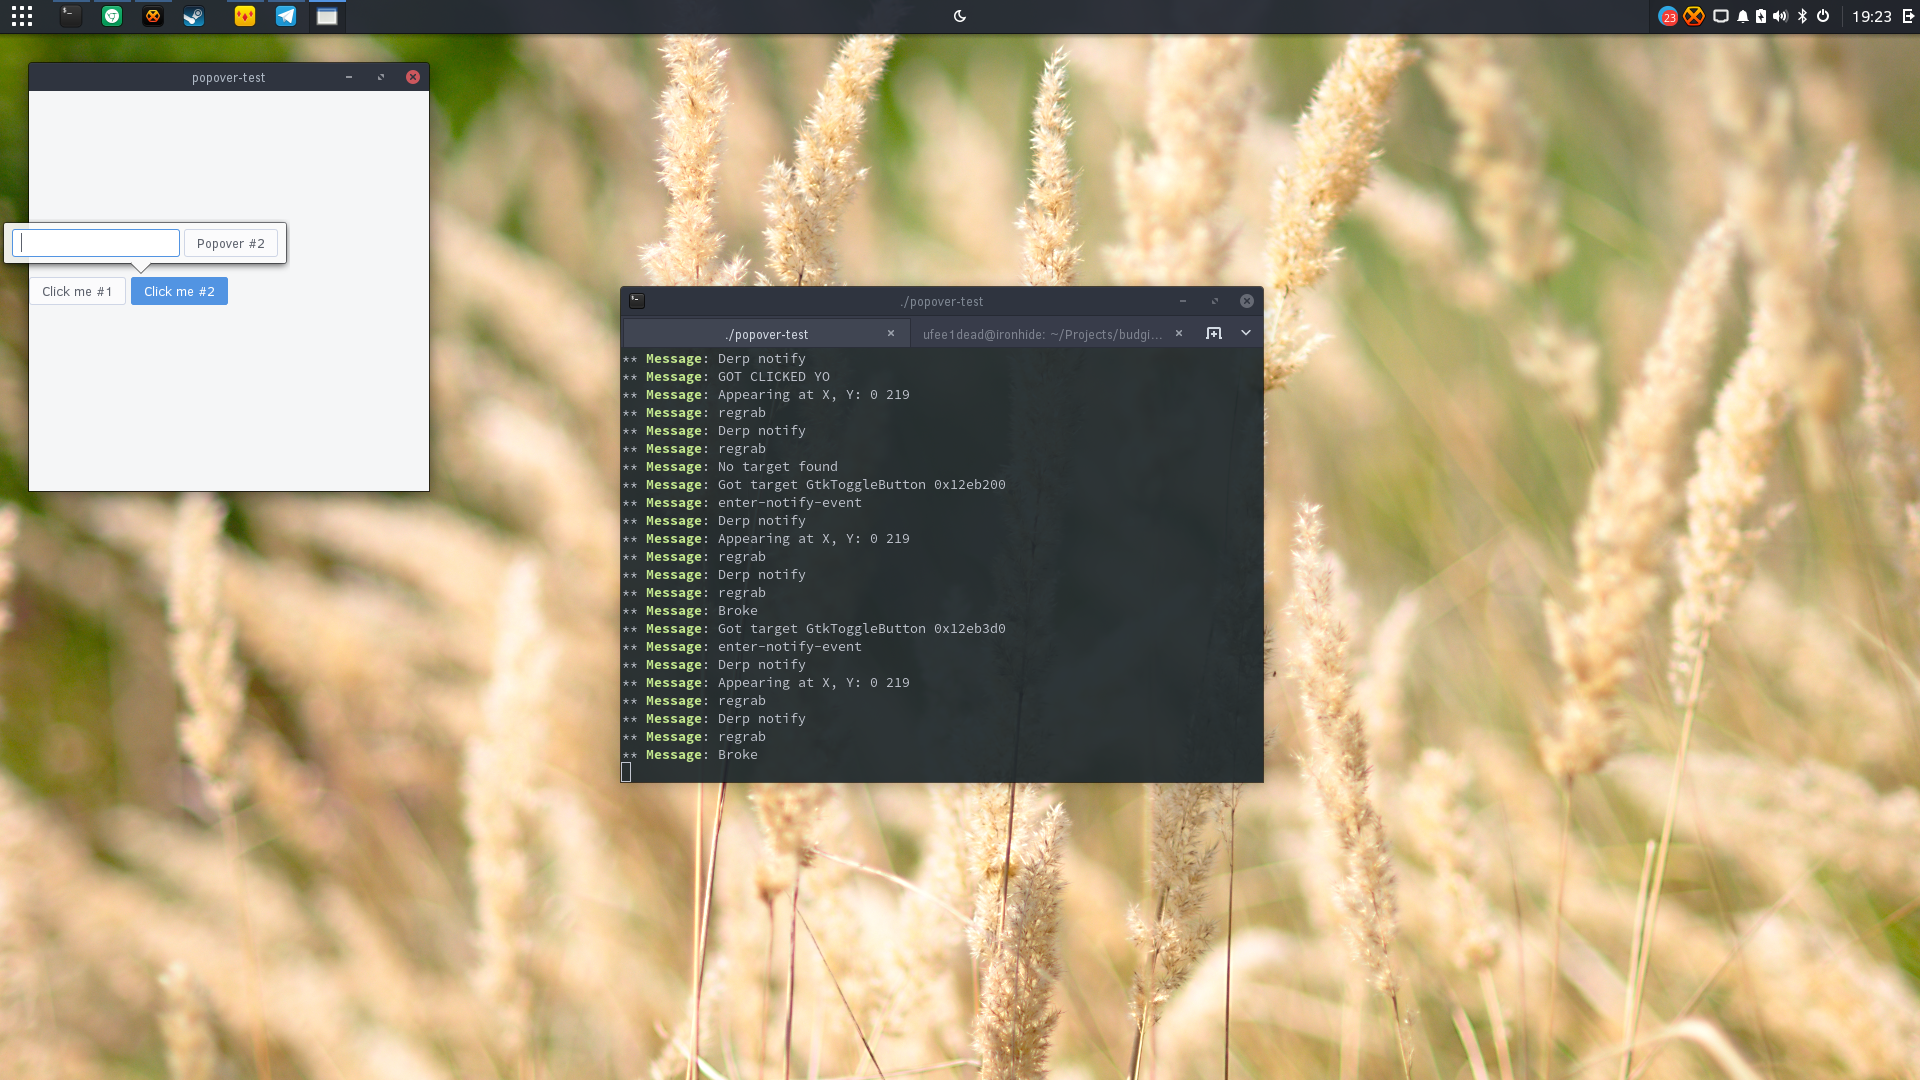Click the night light moon icon
Image resolution: width=1920 pixels, height=1080 pixels.
[x=960, y=16]
